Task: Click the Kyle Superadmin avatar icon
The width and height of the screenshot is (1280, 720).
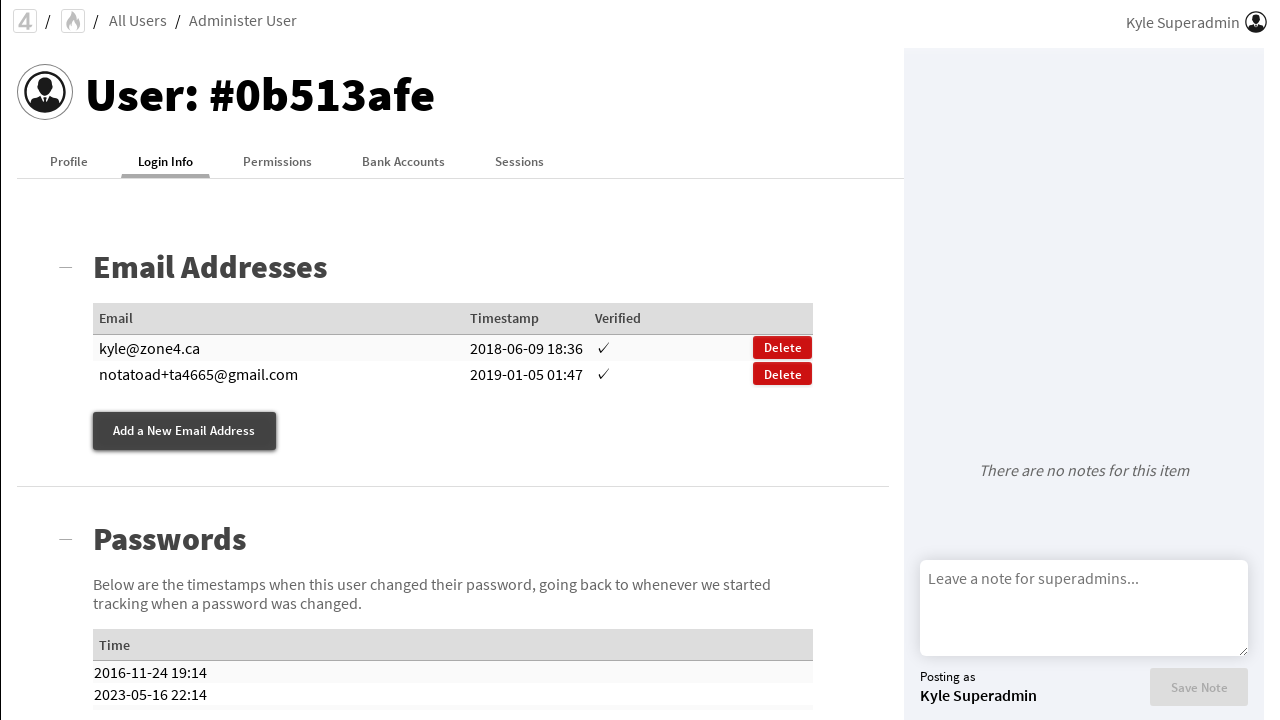Action: click(x=1256, y=22)
